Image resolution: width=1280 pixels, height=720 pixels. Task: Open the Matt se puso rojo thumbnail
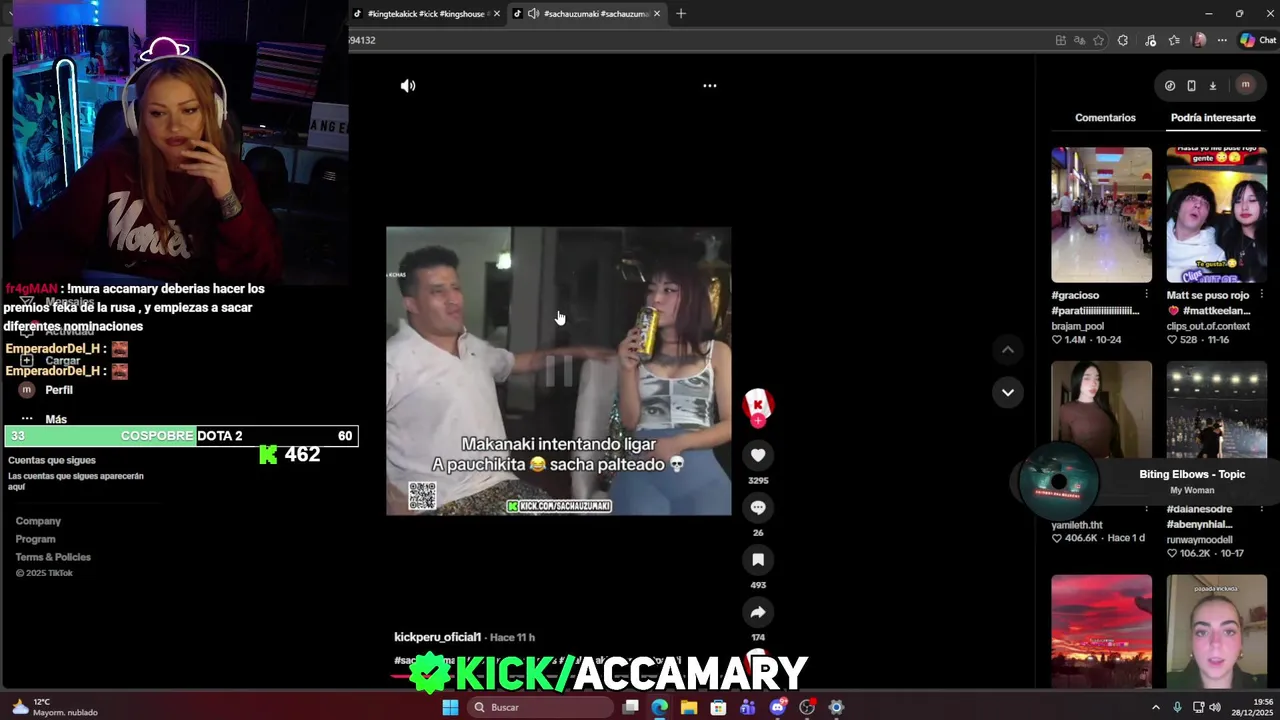pyautogui.click(x=1216, y=215)
